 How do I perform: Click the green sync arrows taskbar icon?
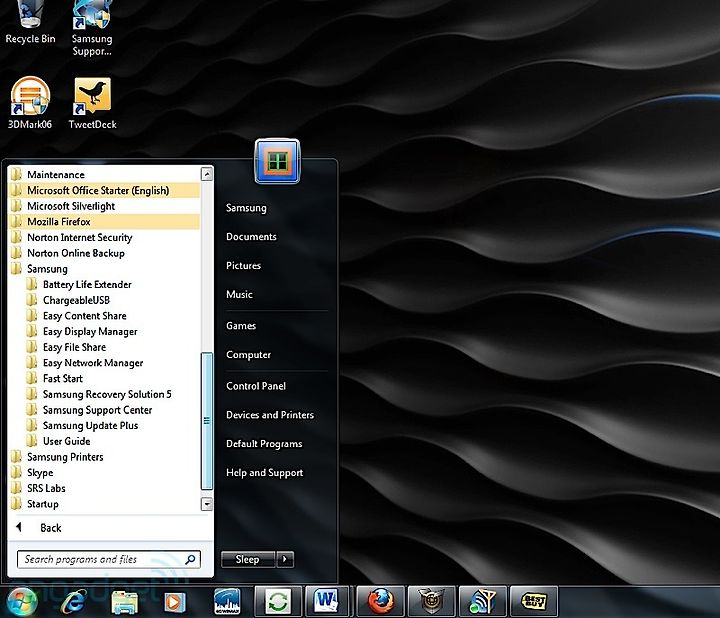pos(278,601)
